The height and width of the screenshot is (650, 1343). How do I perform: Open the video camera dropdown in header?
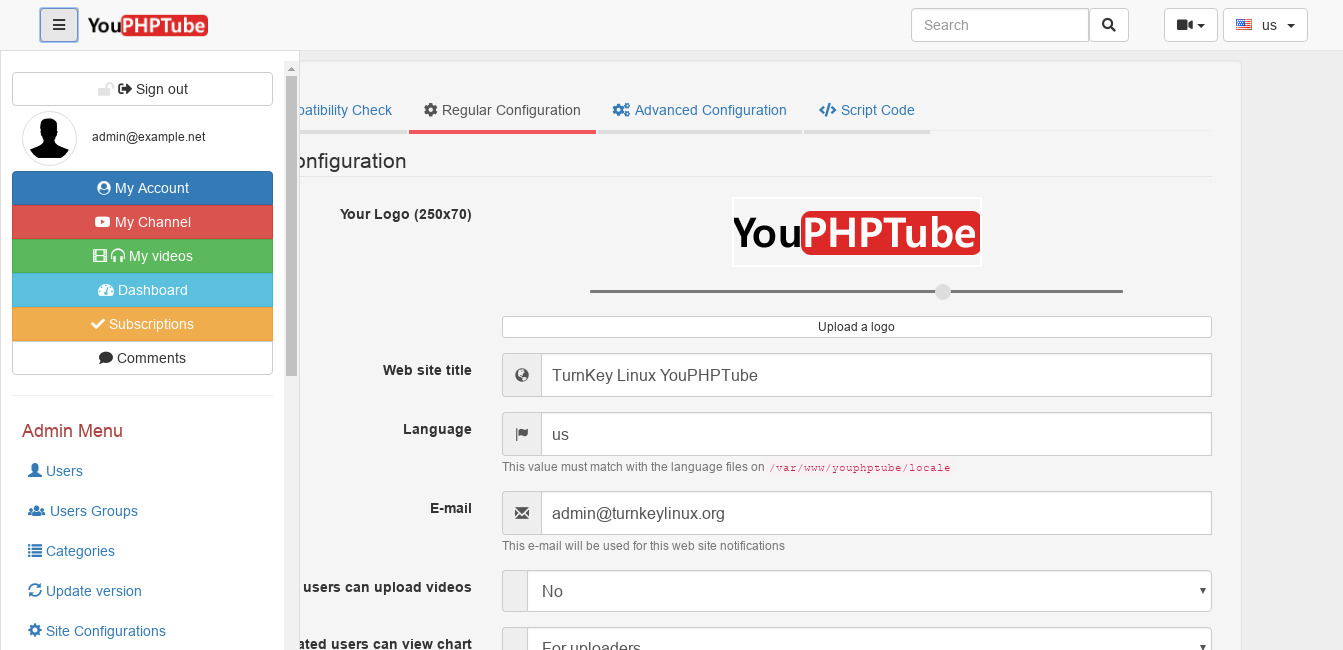(1190, 25)
